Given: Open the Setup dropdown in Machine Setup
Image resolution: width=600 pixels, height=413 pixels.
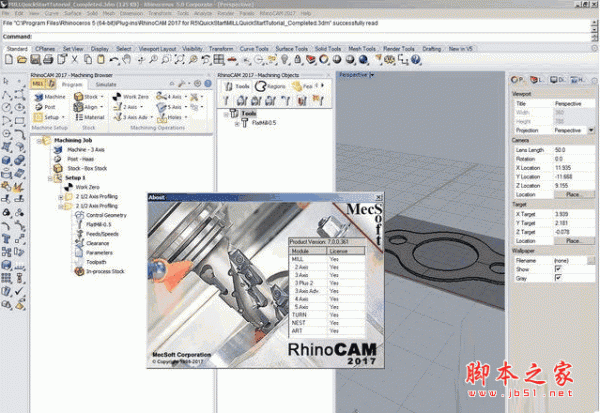Looking at the screenshot, I should click(x=64, y=117).
